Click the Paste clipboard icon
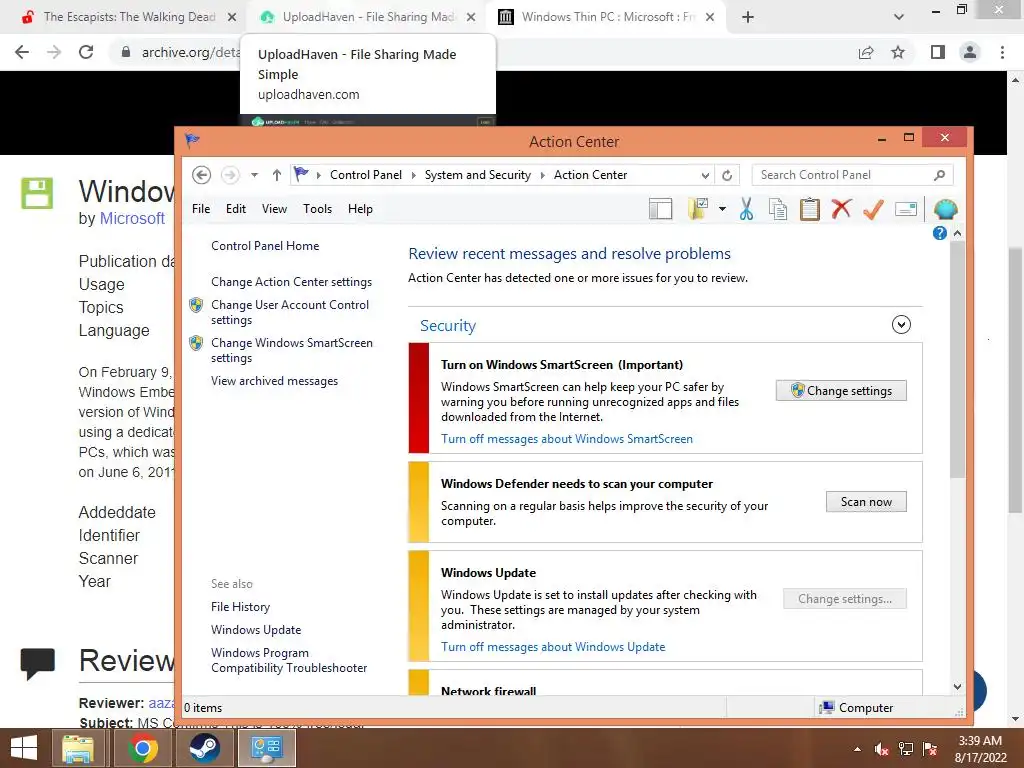This screenshot has width=1024, height=768. click(810, 209)
